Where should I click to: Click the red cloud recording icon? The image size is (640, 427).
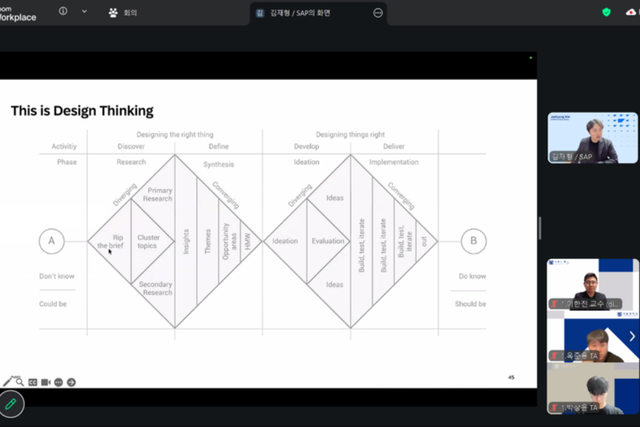(x=631, y=12)
